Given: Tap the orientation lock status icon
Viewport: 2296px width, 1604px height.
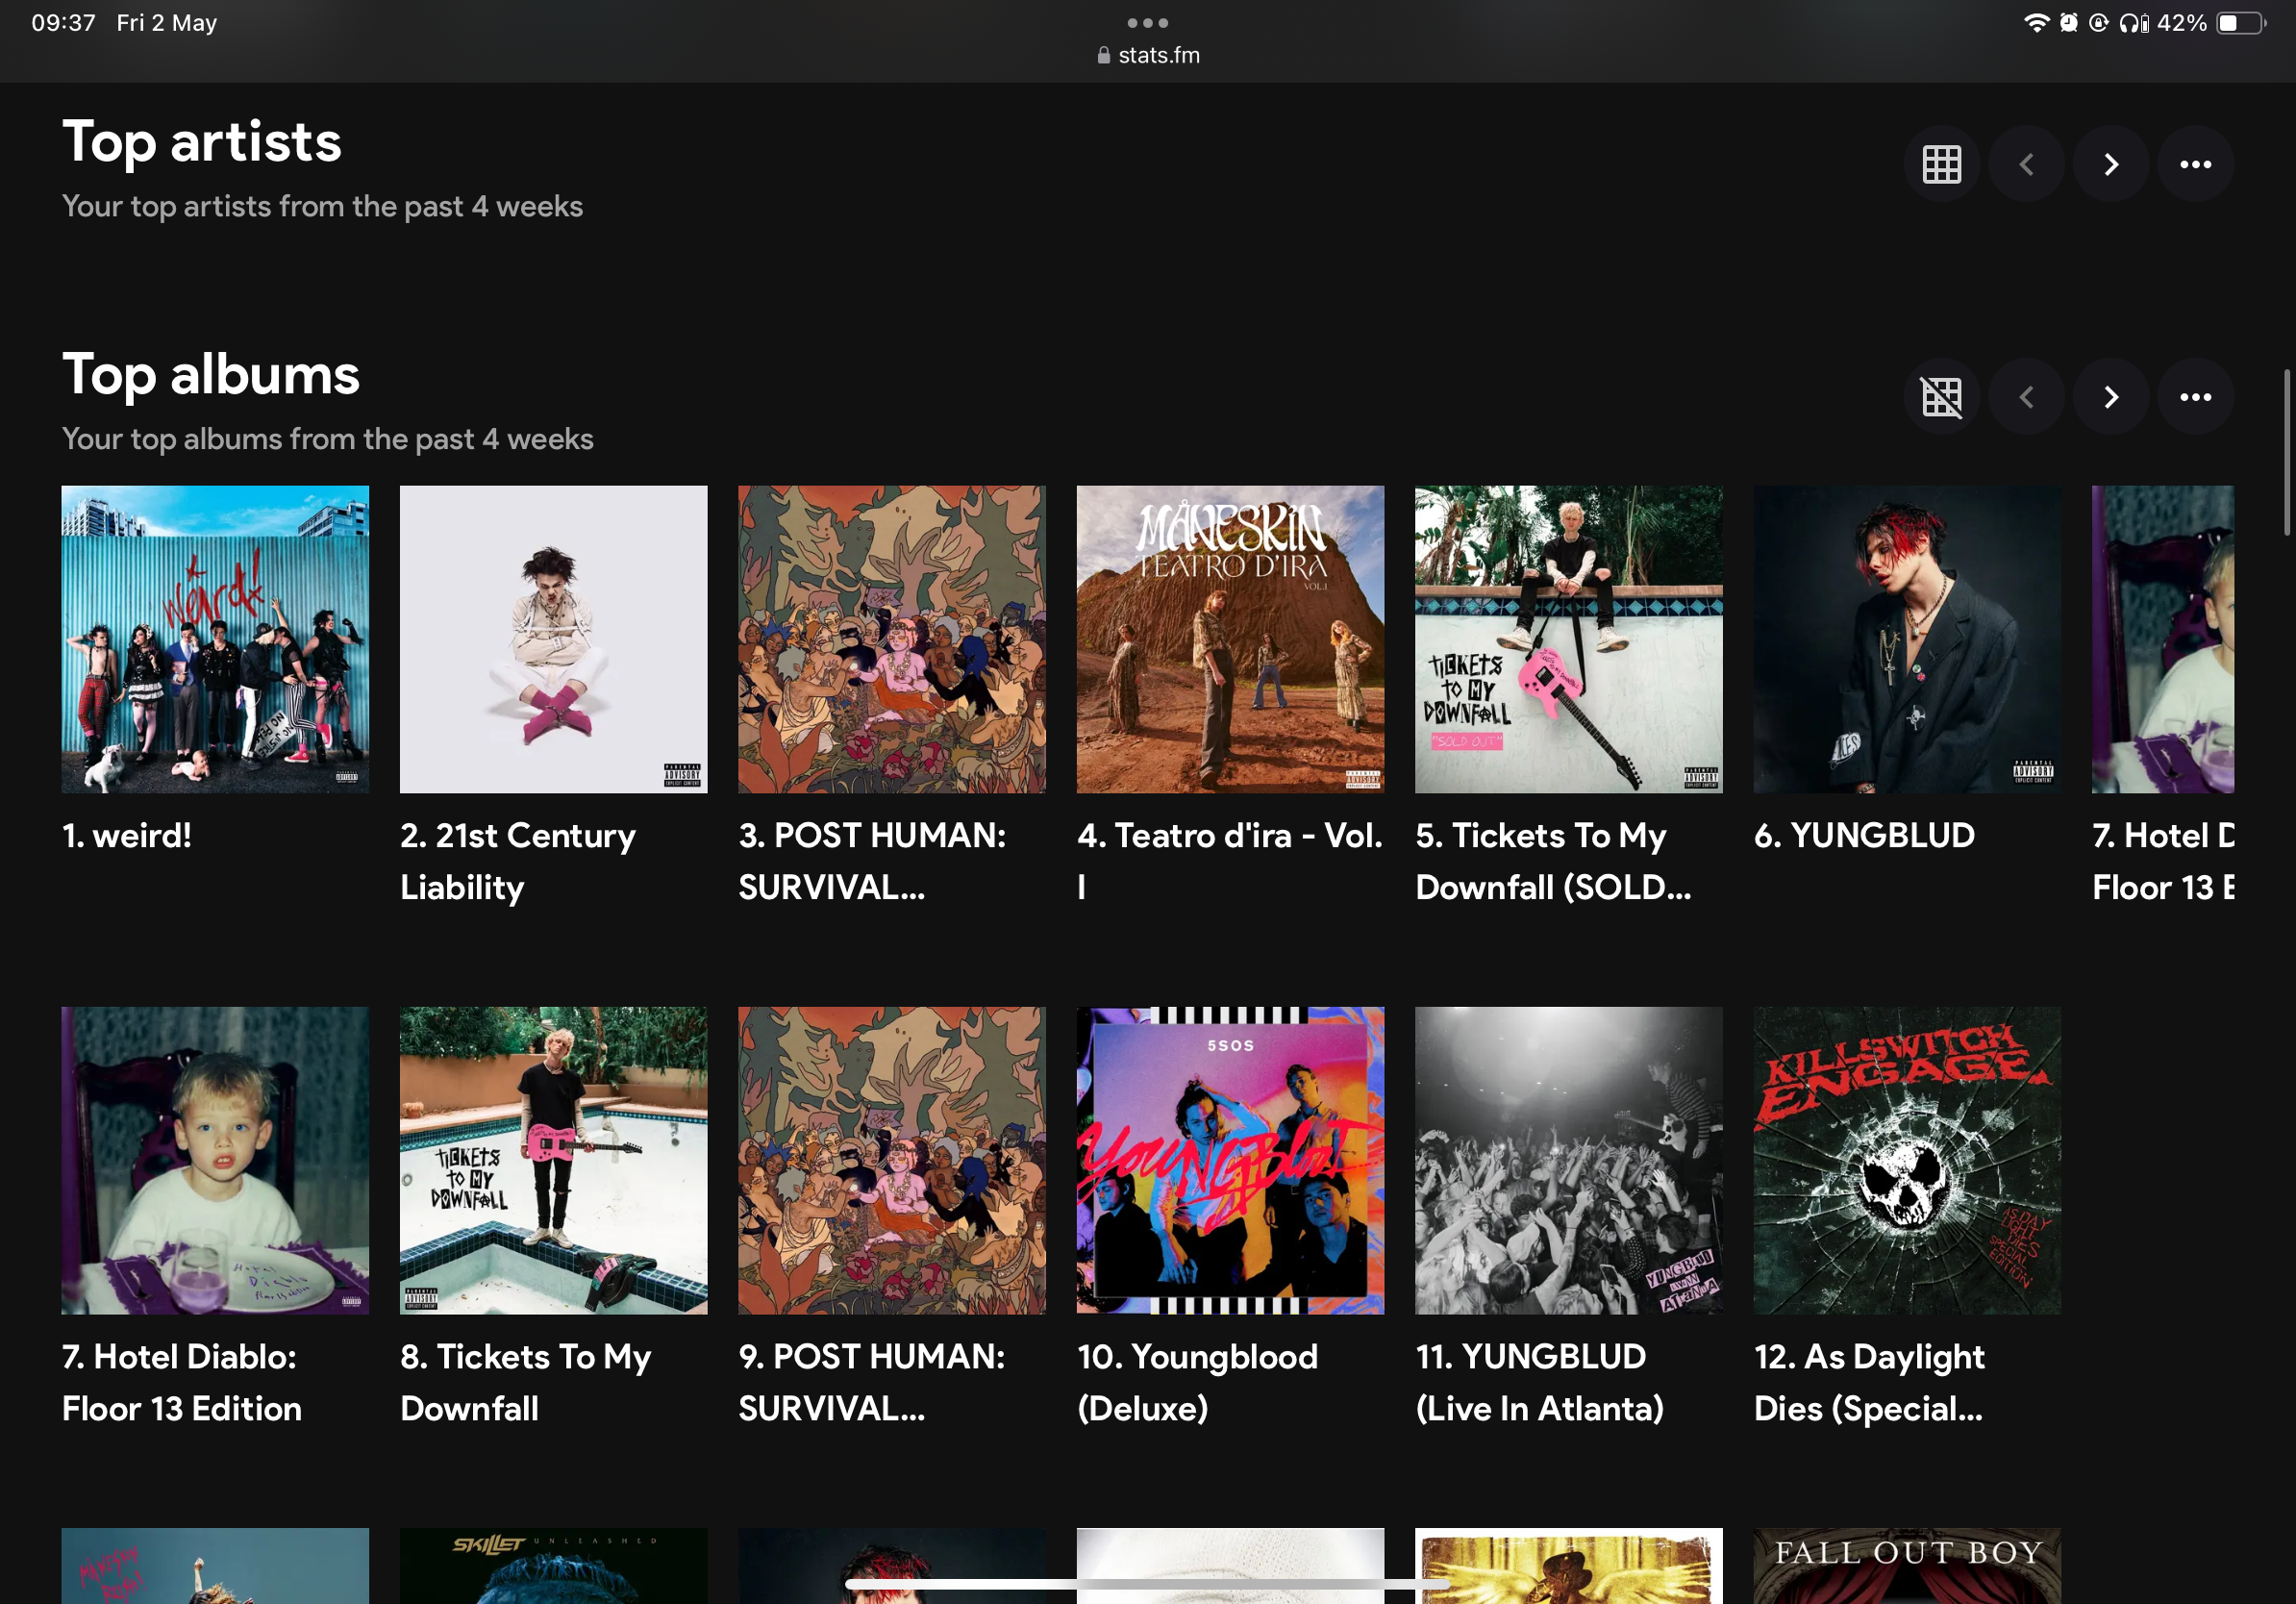Looking at the screenshot, I should [x=2098, y=22].
